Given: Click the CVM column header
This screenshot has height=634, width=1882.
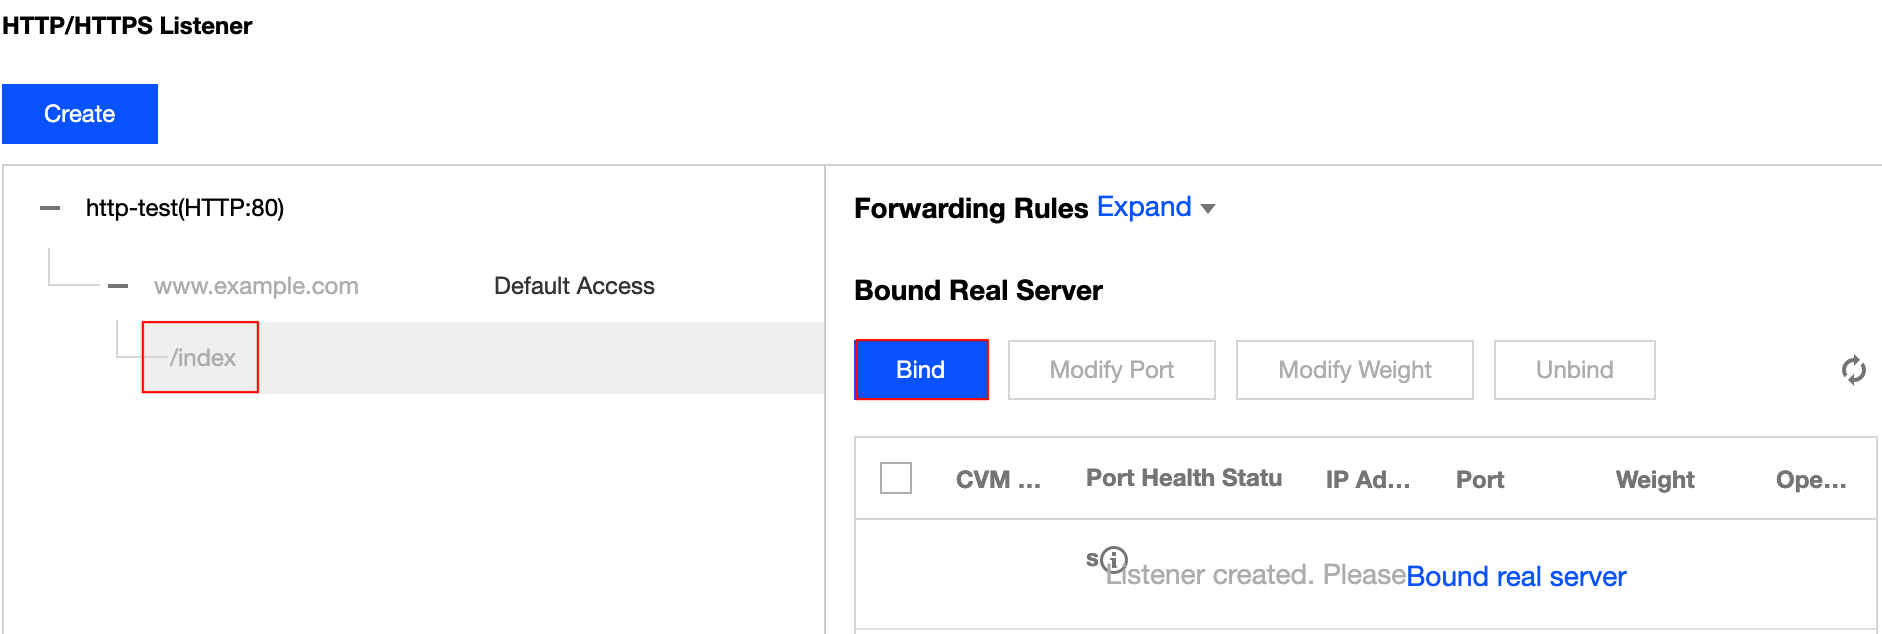Looking at the screenshot, I should click(997, 480).
